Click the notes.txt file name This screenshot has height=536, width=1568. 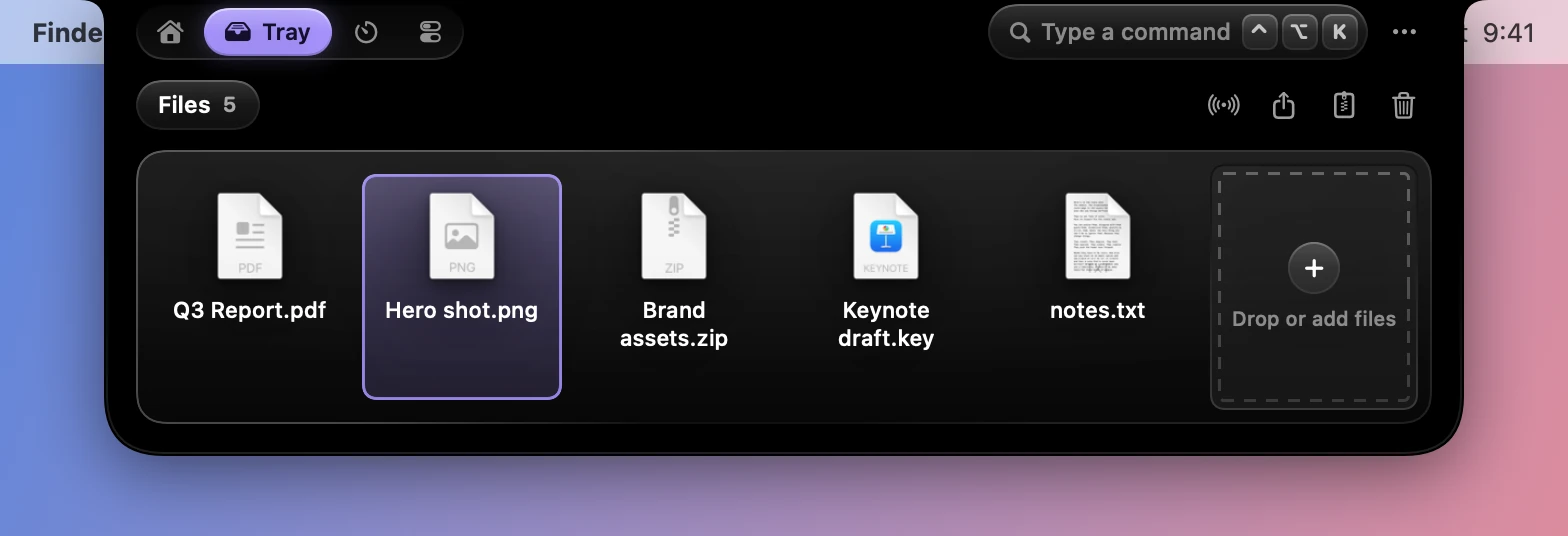[x=1098, y=310]
